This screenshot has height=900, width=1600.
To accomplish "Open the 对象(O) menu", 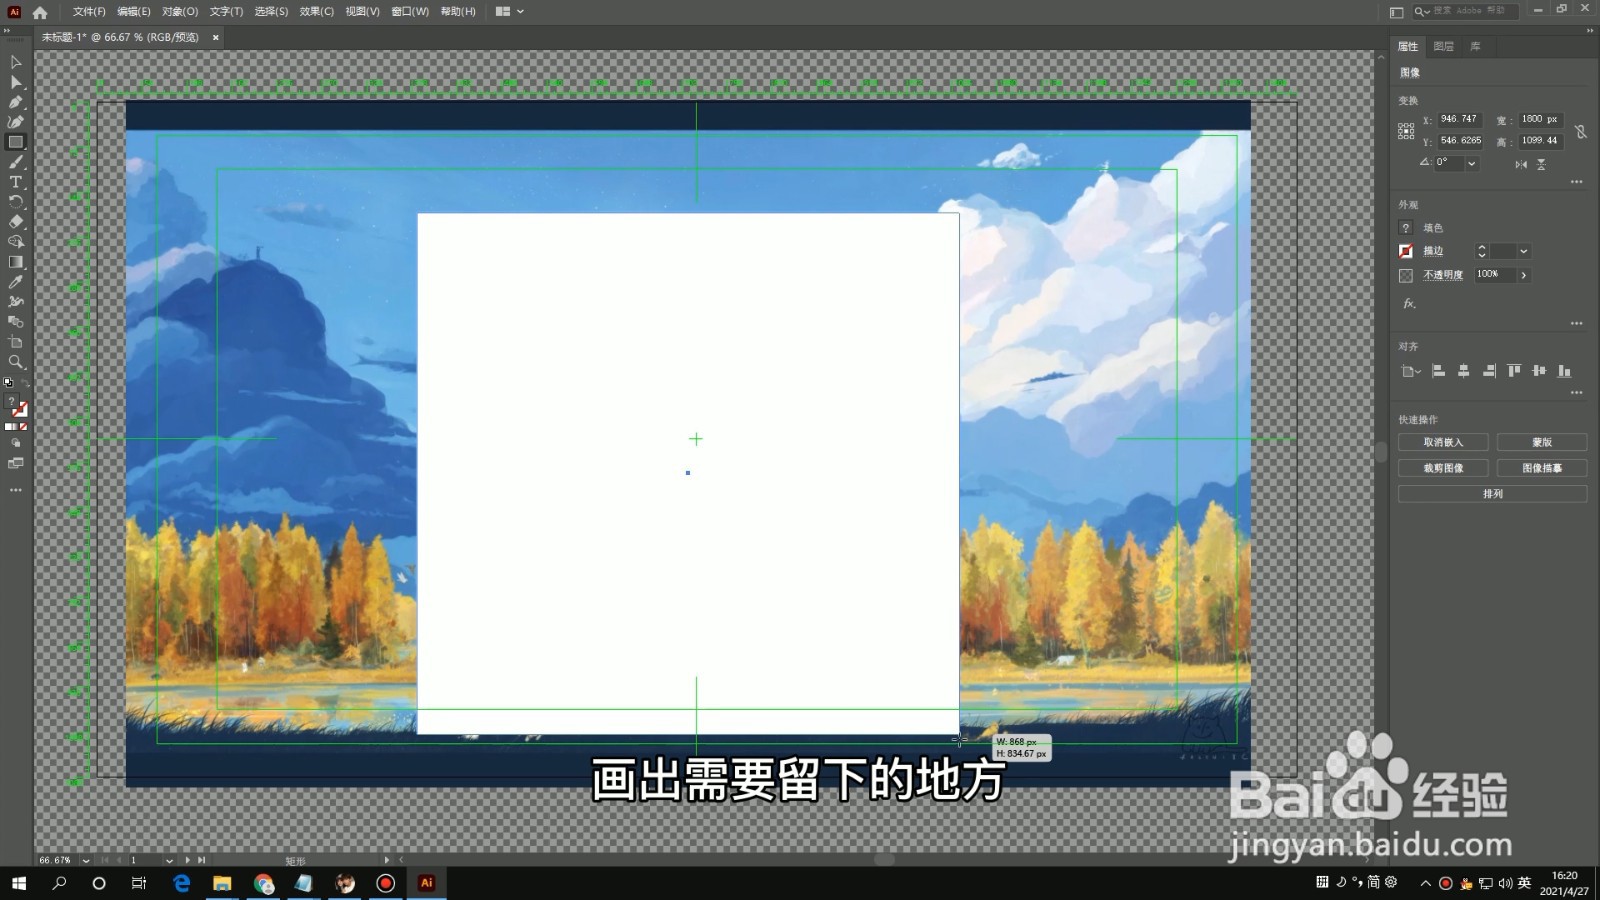I will 180,12.
